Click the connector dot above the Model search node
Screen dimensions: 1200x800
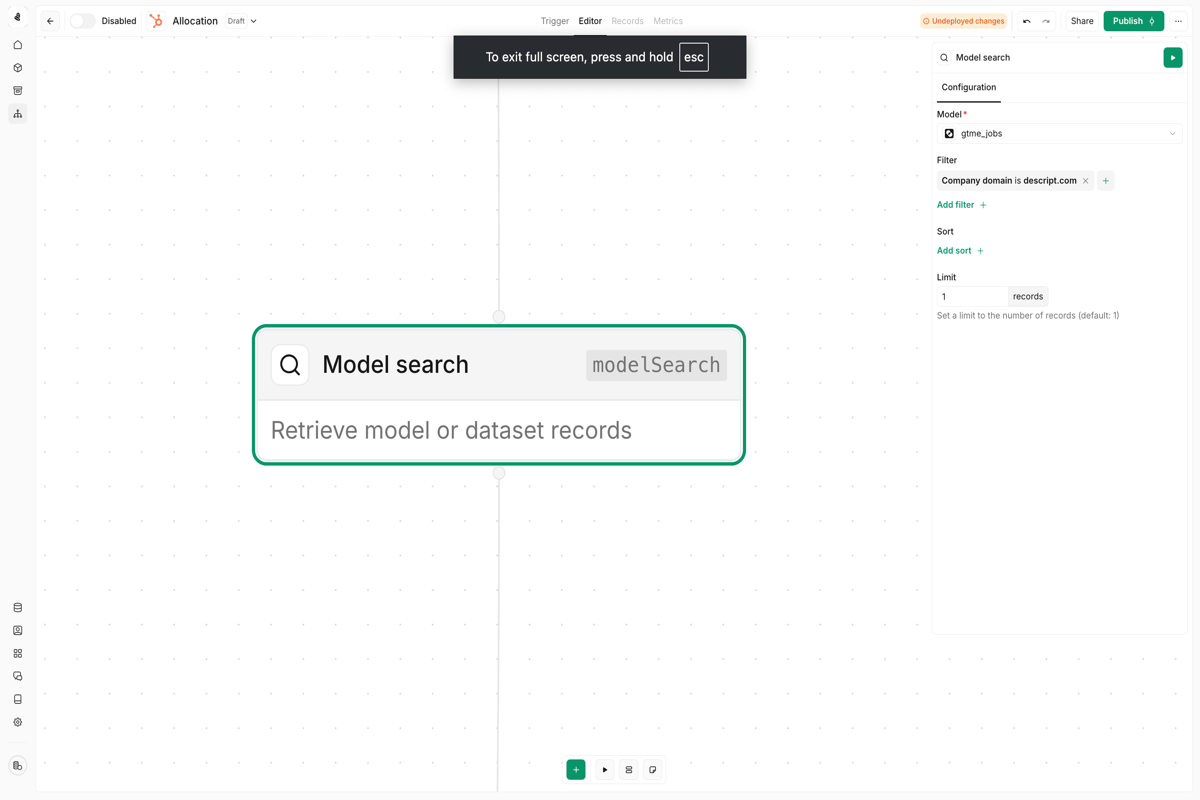pos(499,317)
